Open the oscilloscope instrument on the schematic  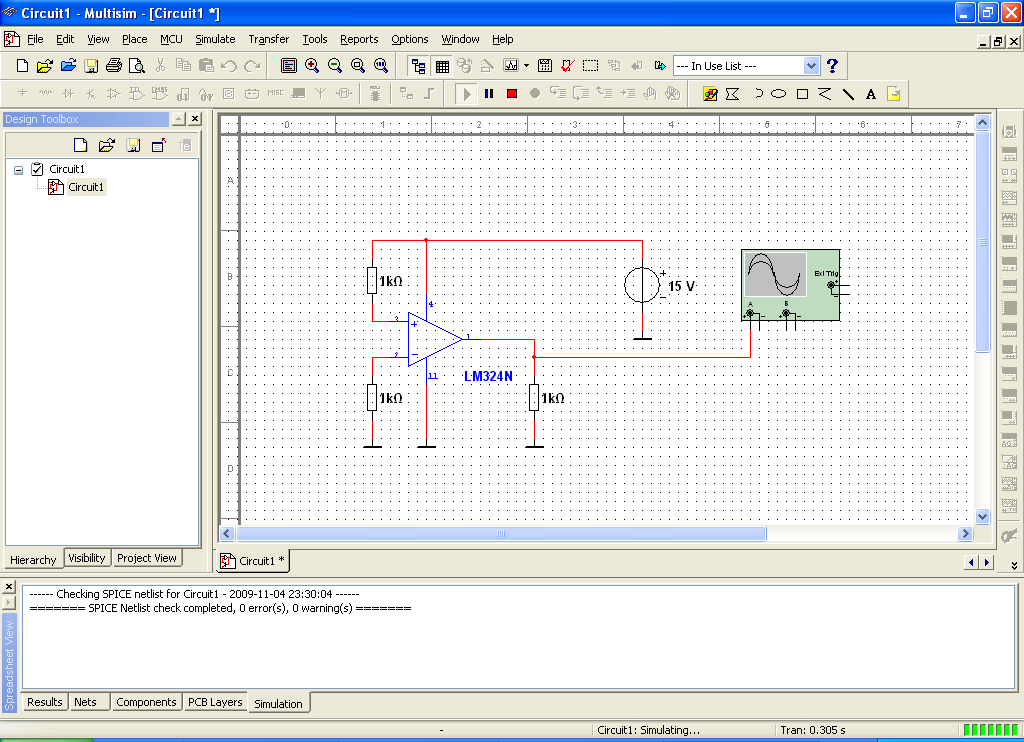tap(791, 285)
